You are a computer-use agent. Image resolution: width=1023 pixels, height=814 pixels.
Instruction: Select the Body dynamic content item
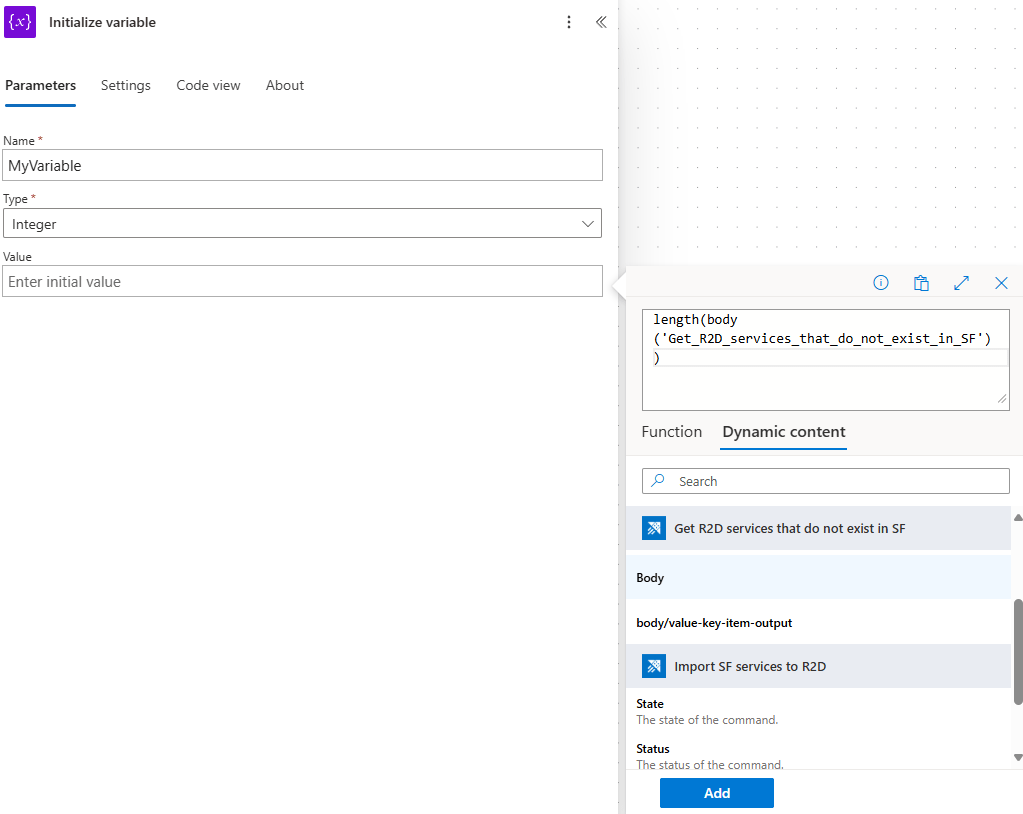pyautogui.click(x=650, y=578)
